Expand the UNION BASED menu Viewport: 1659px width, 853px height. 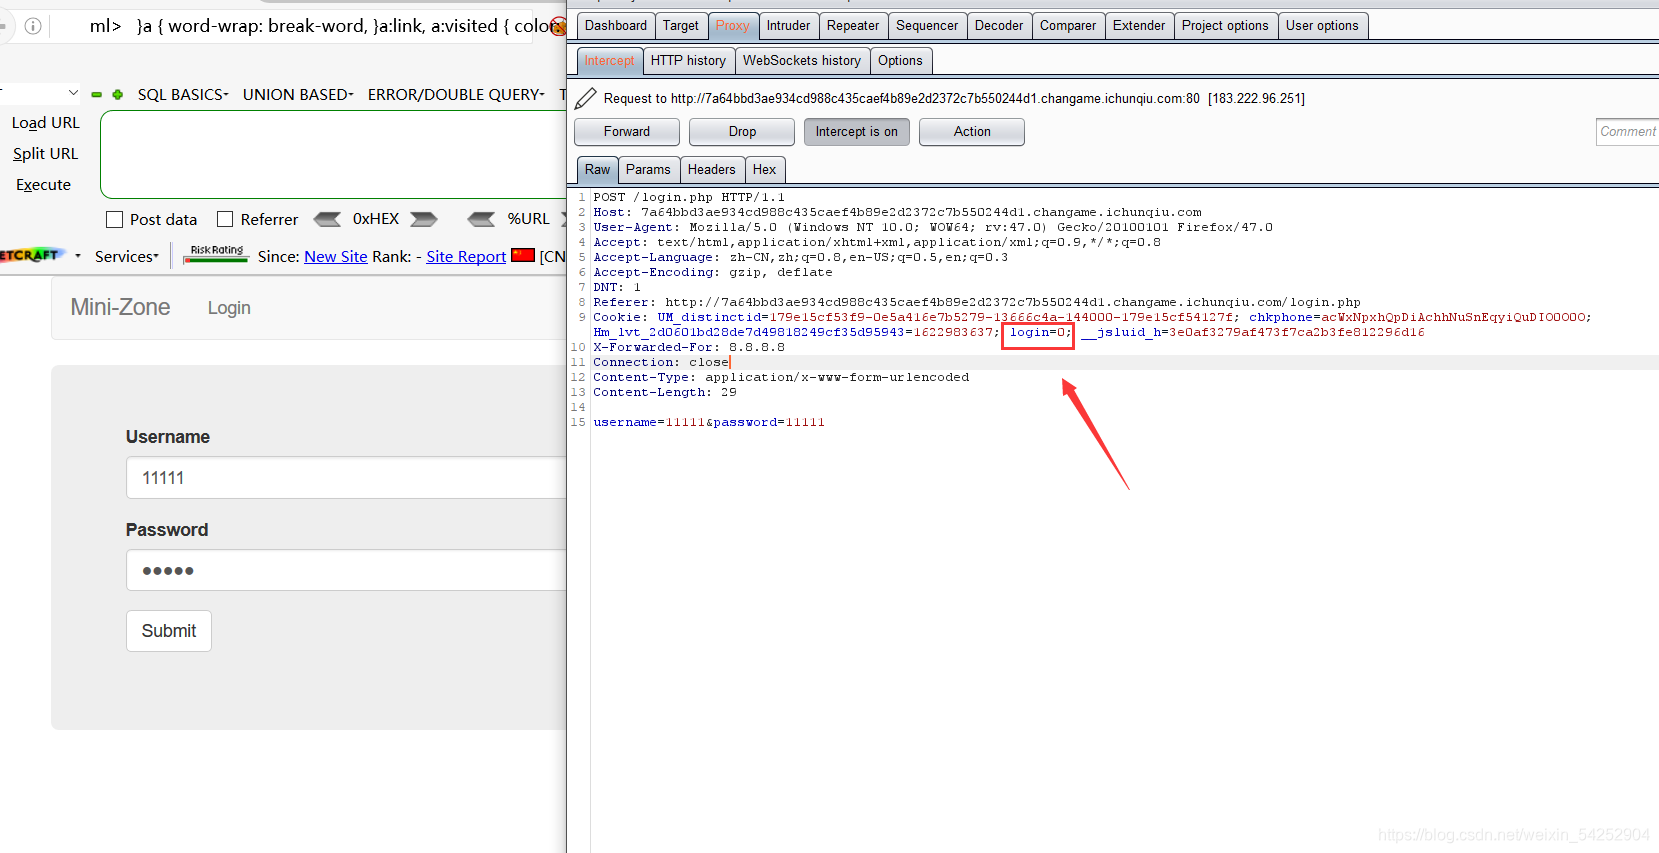(x=298, y=94)
